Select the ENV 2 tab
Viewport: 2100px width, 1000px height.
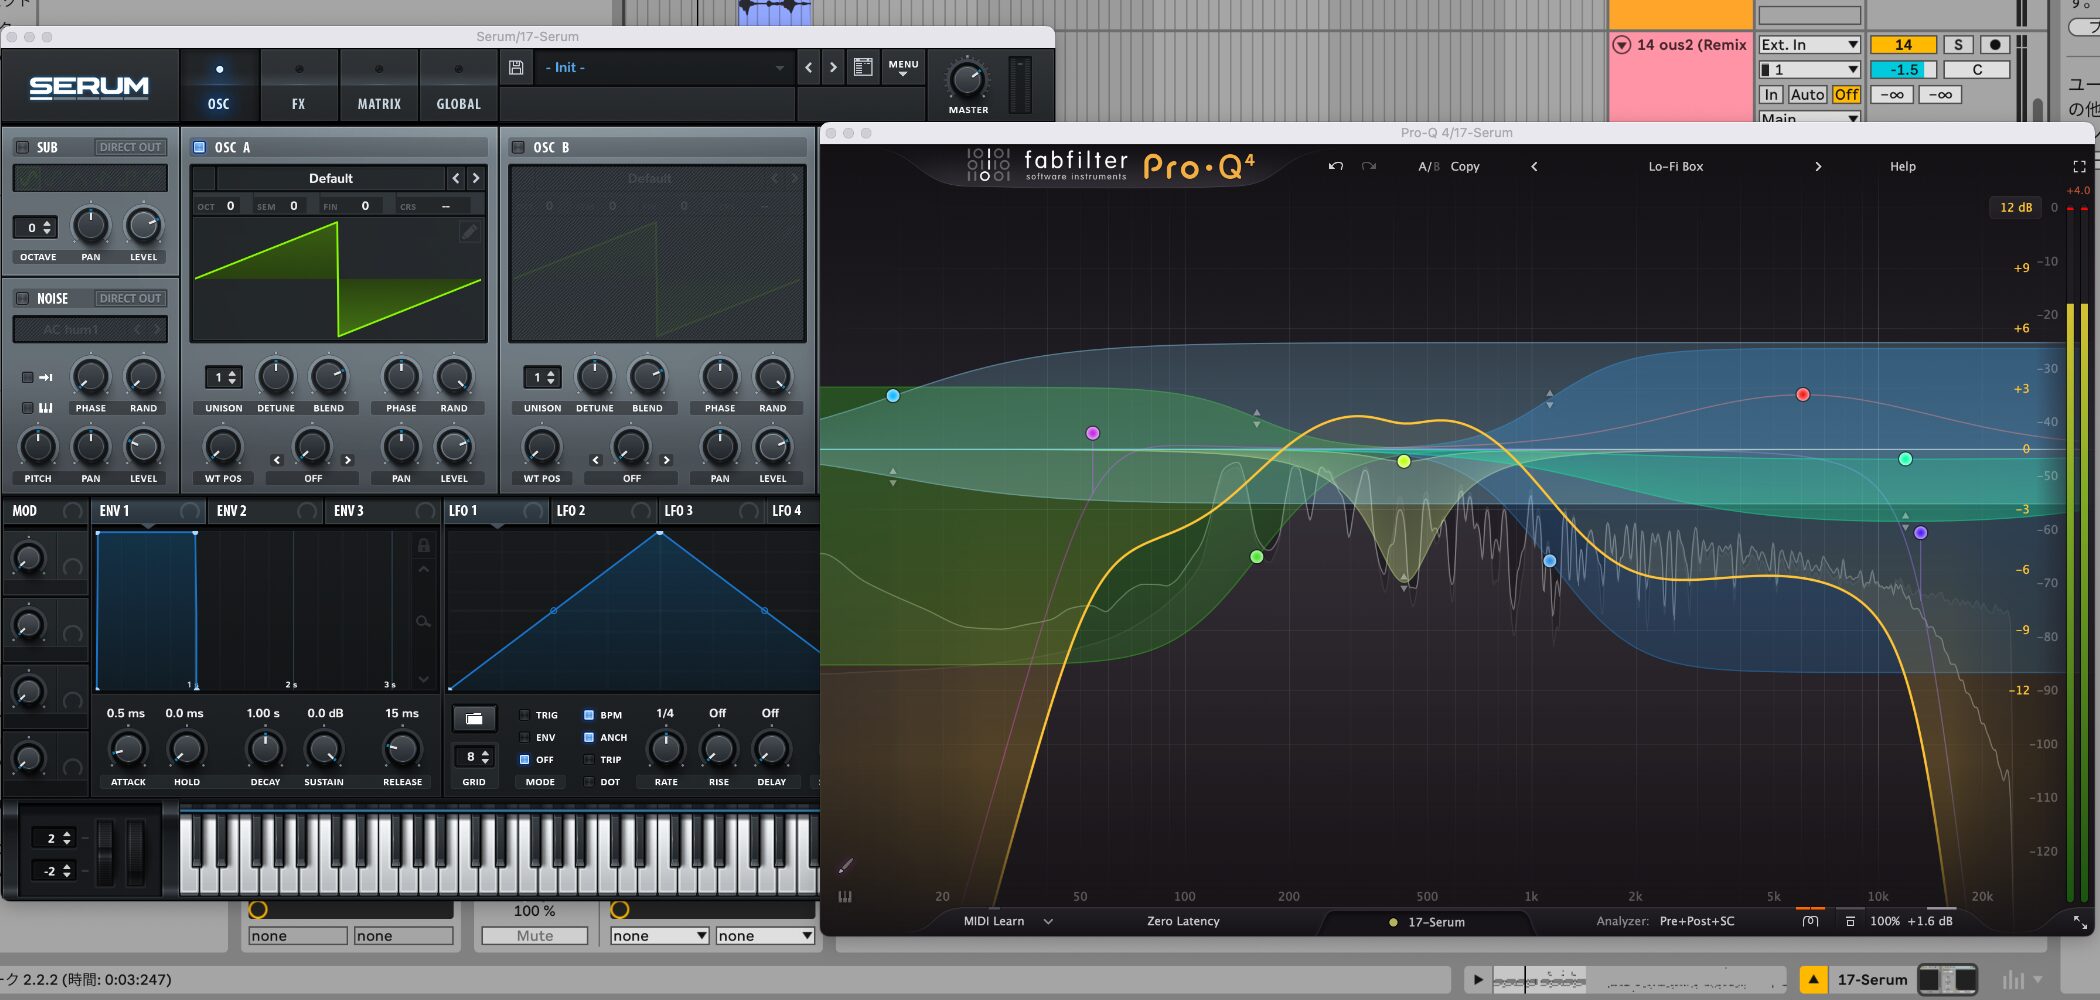[266, 511]
